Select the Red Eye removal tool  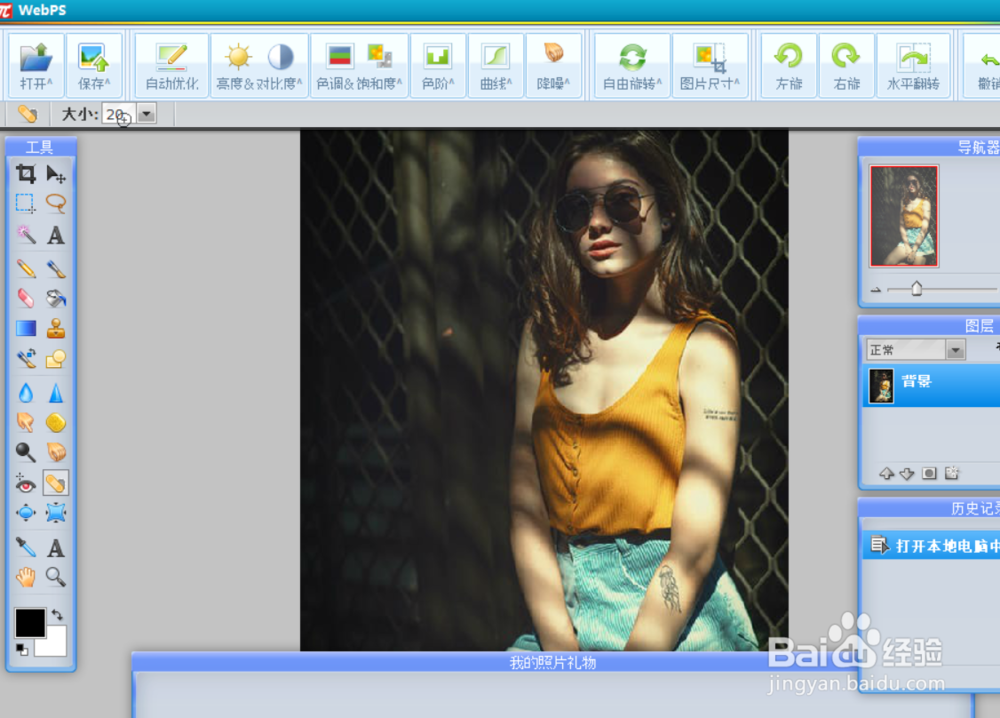coord(26,483)
